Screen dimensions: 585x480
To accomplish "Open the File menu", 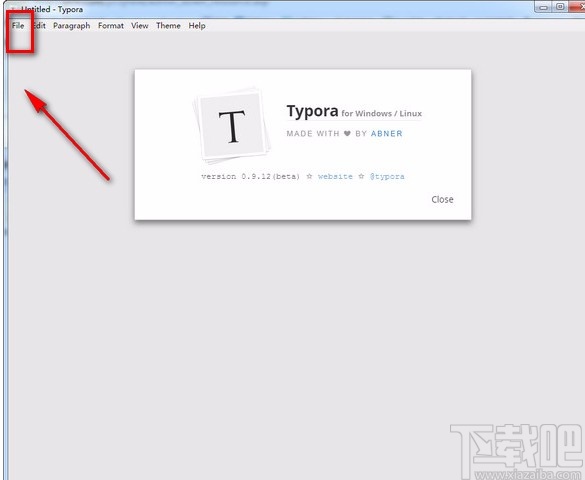I will tap(18, 26).
